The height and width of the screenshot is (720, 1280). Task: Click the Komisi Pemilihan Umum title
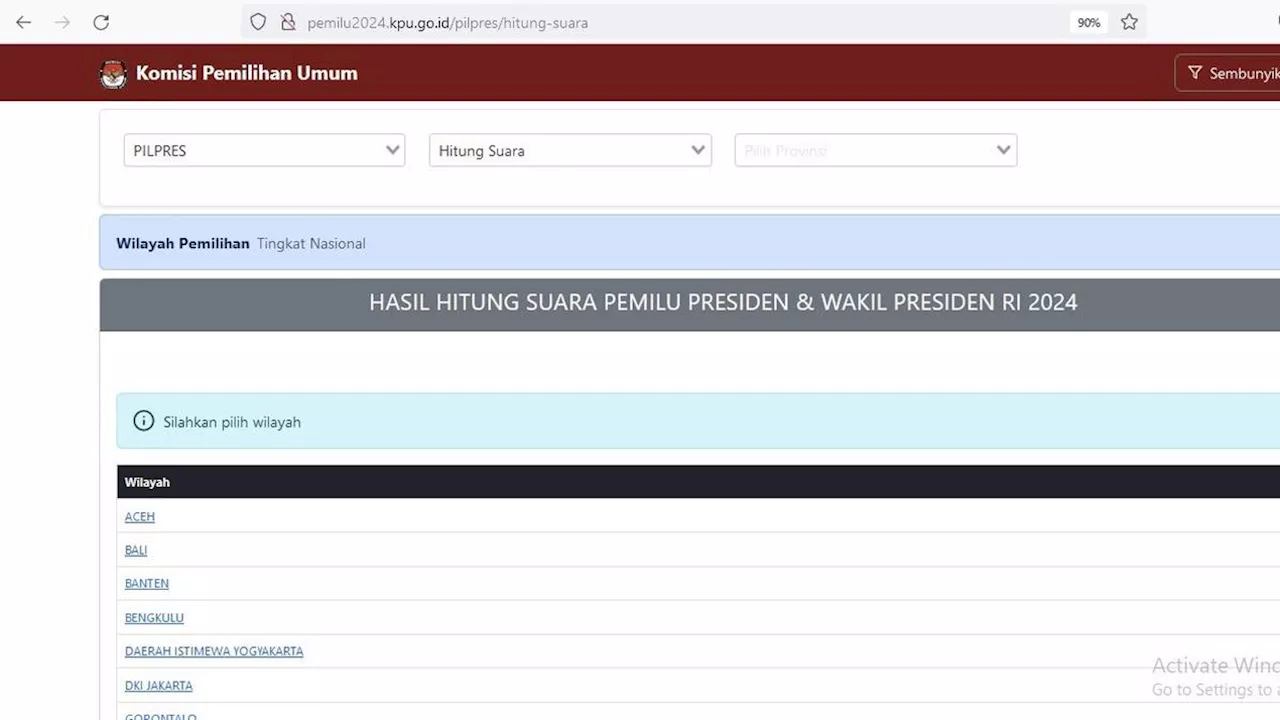pyautogui.click(x=246, y=73)
